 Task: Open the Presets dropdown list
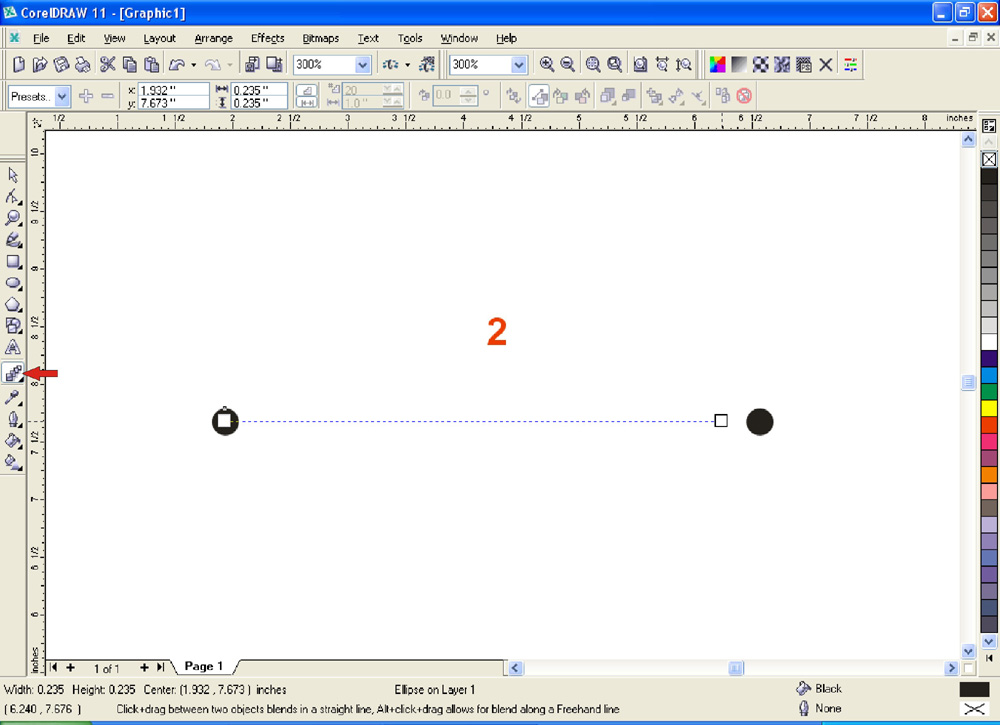[62, 96]
